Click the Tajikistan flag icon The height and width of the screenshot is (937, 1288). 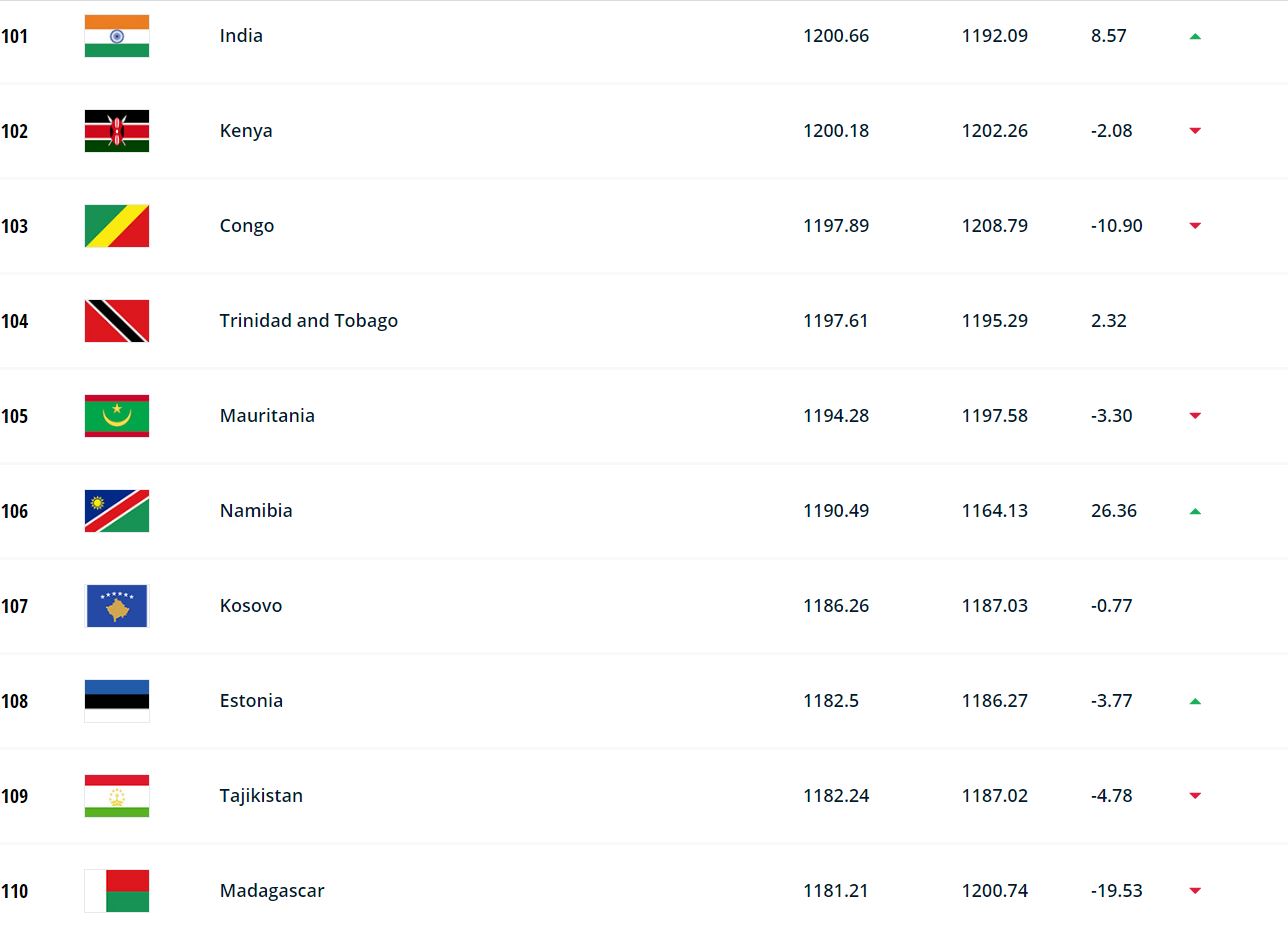[117, 796]
